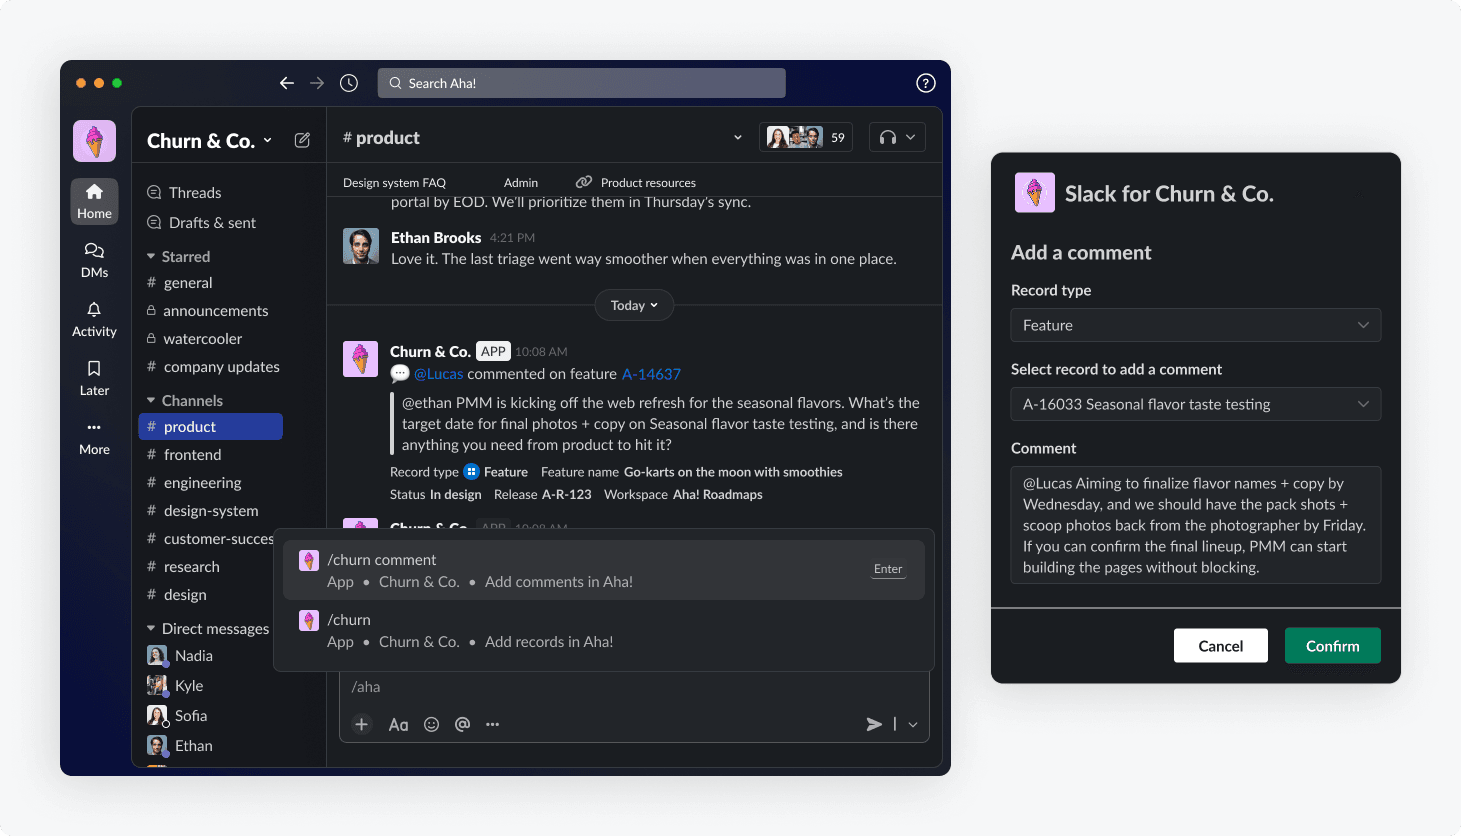Screen dimensions: 1461x836
Task: Click into the Comment text area
Action: click(x=1196, y=525)
